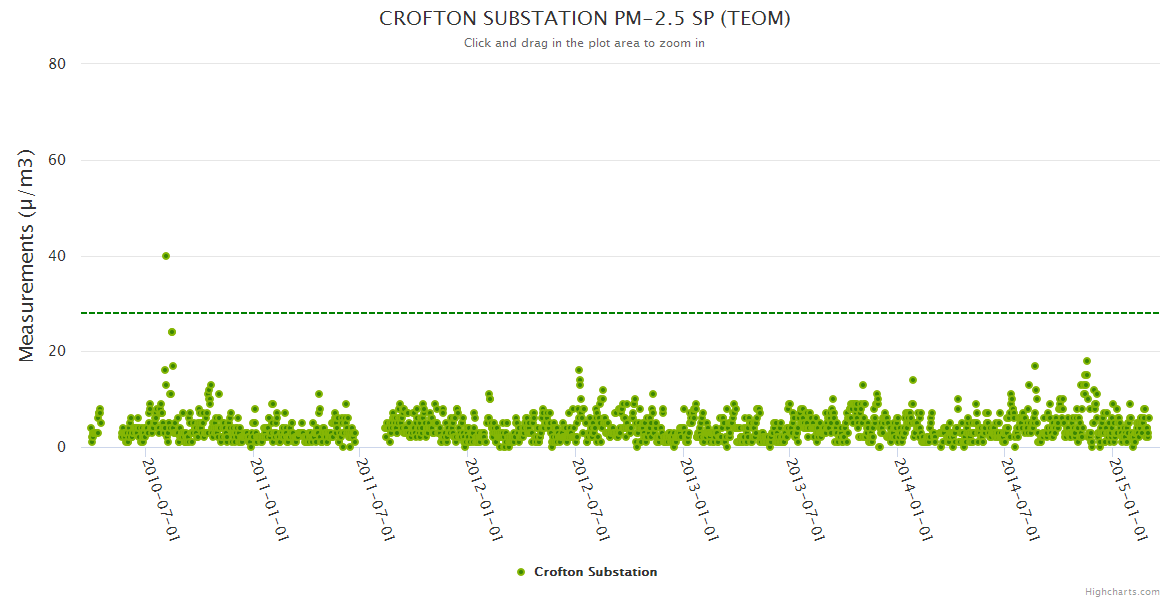Click the chart title CROFTON SUBSTATION PM-2.5
The image size is (1170, 600).
[585, 19]
